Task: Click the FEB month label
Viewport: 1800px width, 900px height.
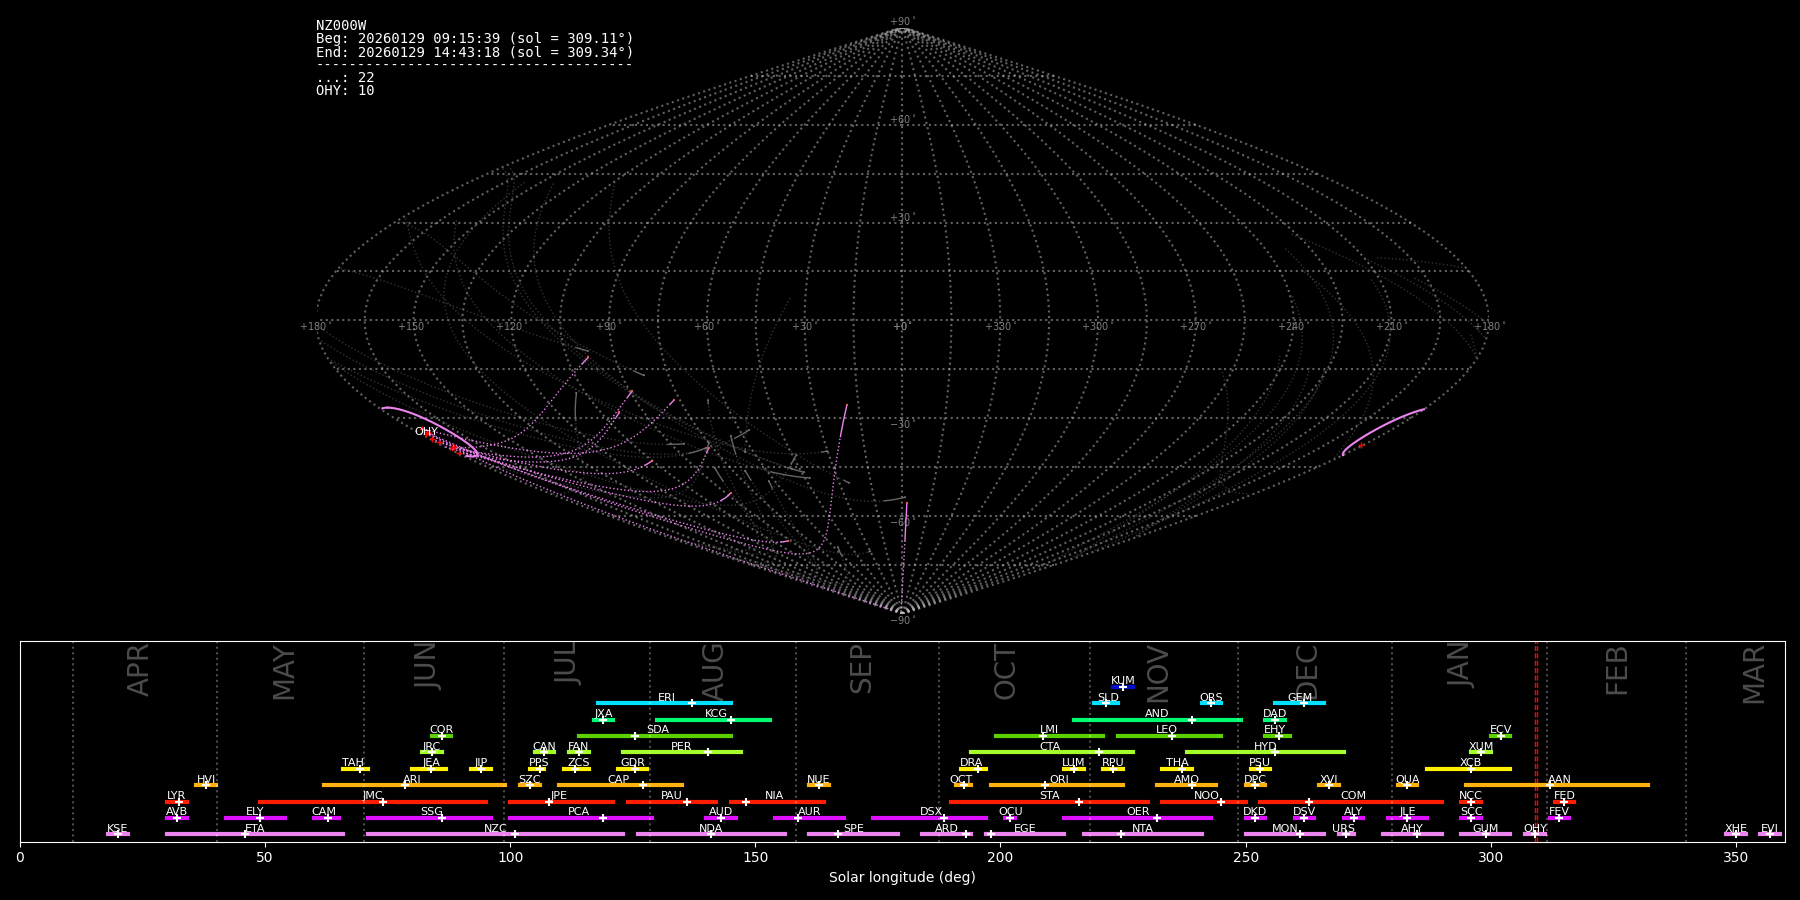Action: pos(1617,671)
